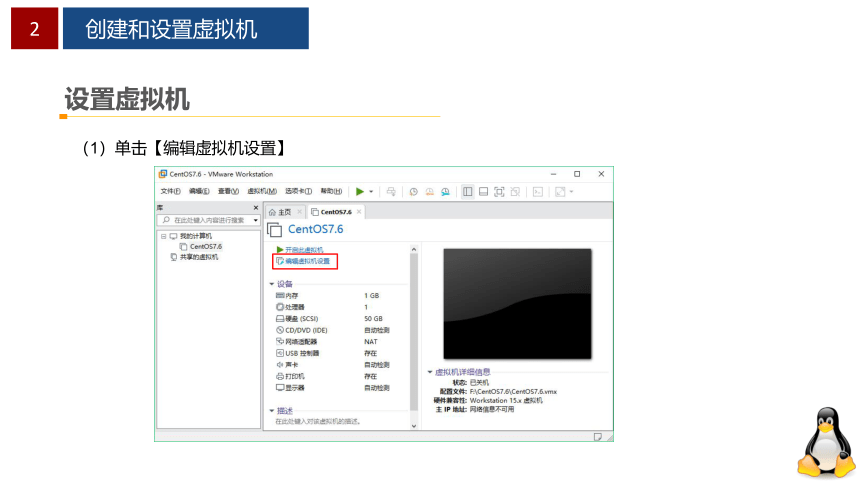
Task: Click the 内存 memory device icon
Action: 280,296
